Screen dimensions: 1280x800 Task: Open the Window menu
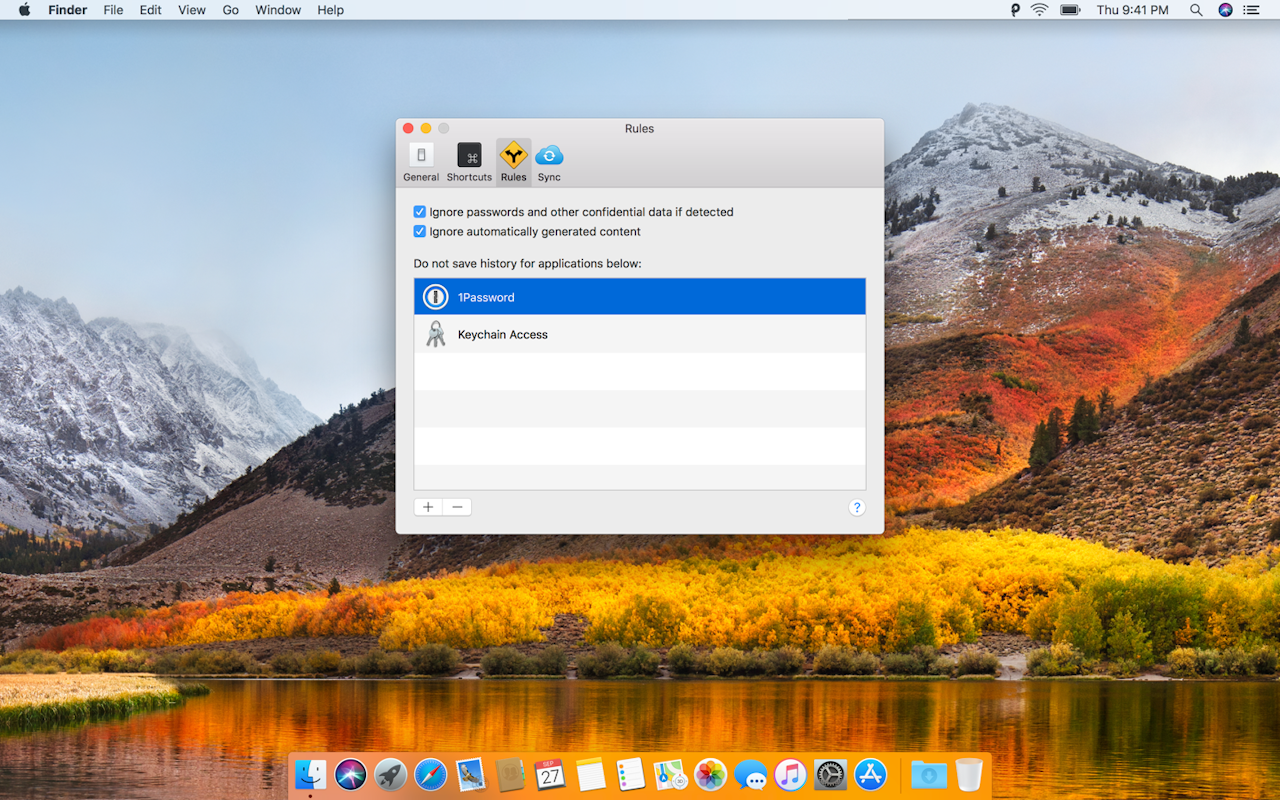pos(277,10)
